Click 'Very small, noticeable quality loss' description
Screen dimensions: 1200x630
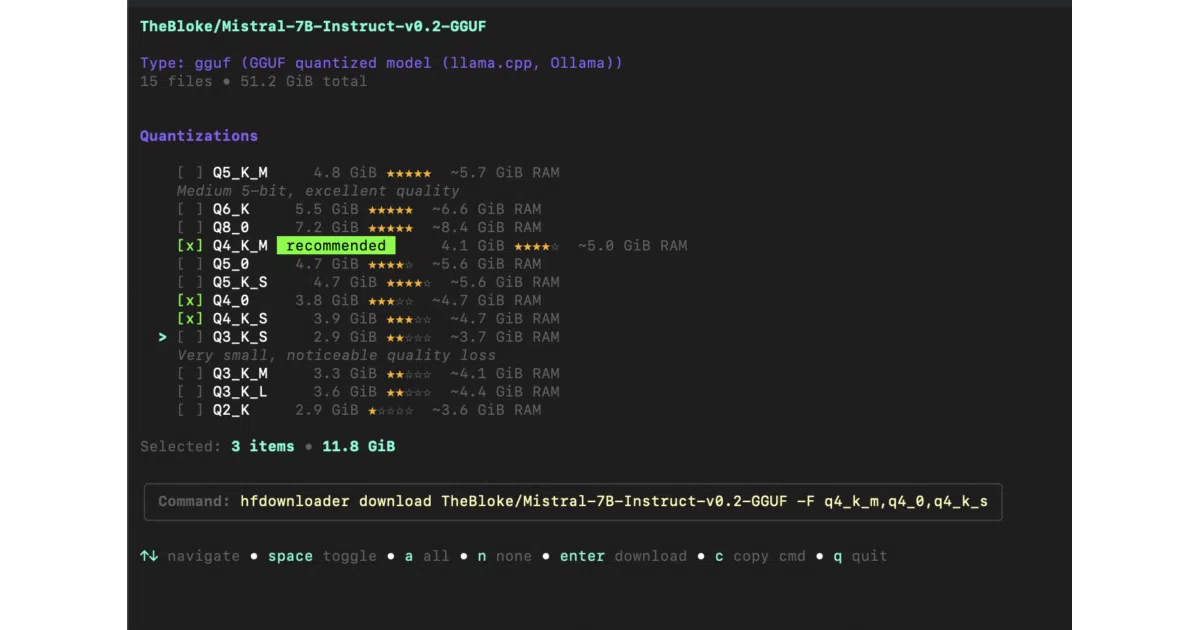tap(336, 355)
